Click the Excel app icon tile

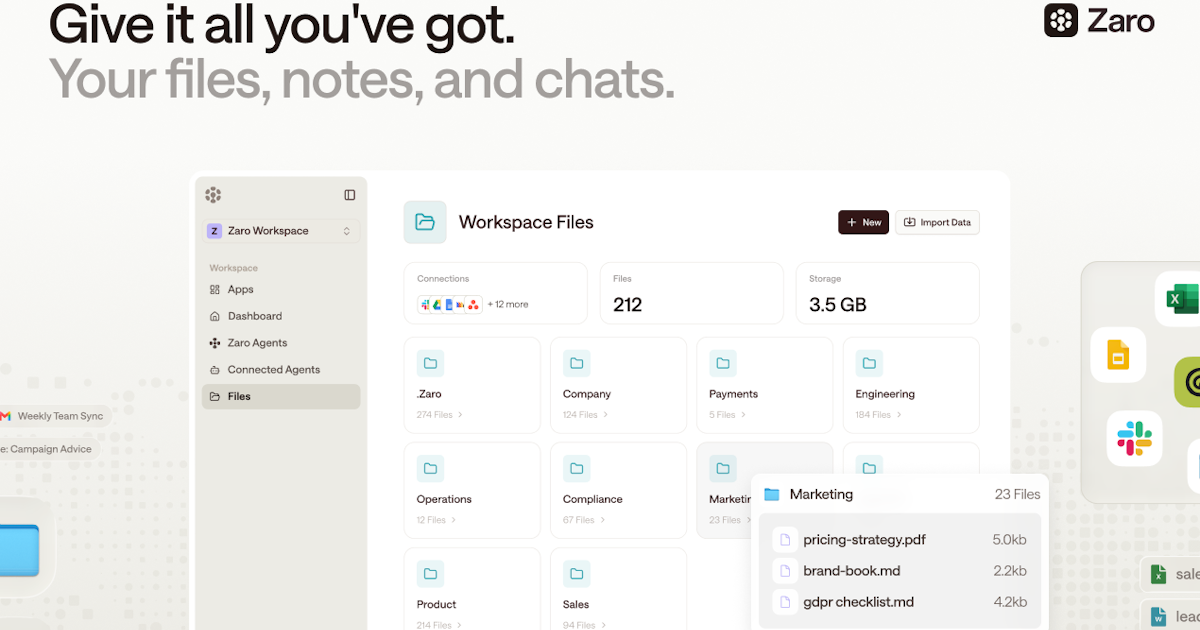click(x=1178, y=299)
